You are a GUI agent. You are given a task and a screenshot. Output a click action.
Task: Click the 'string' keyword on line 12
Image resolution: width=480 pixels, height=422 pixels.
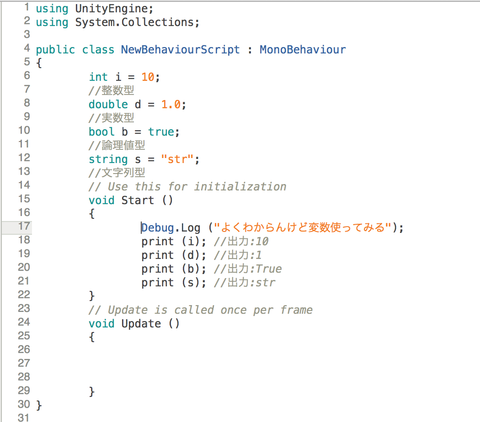[x=108, y=159]
